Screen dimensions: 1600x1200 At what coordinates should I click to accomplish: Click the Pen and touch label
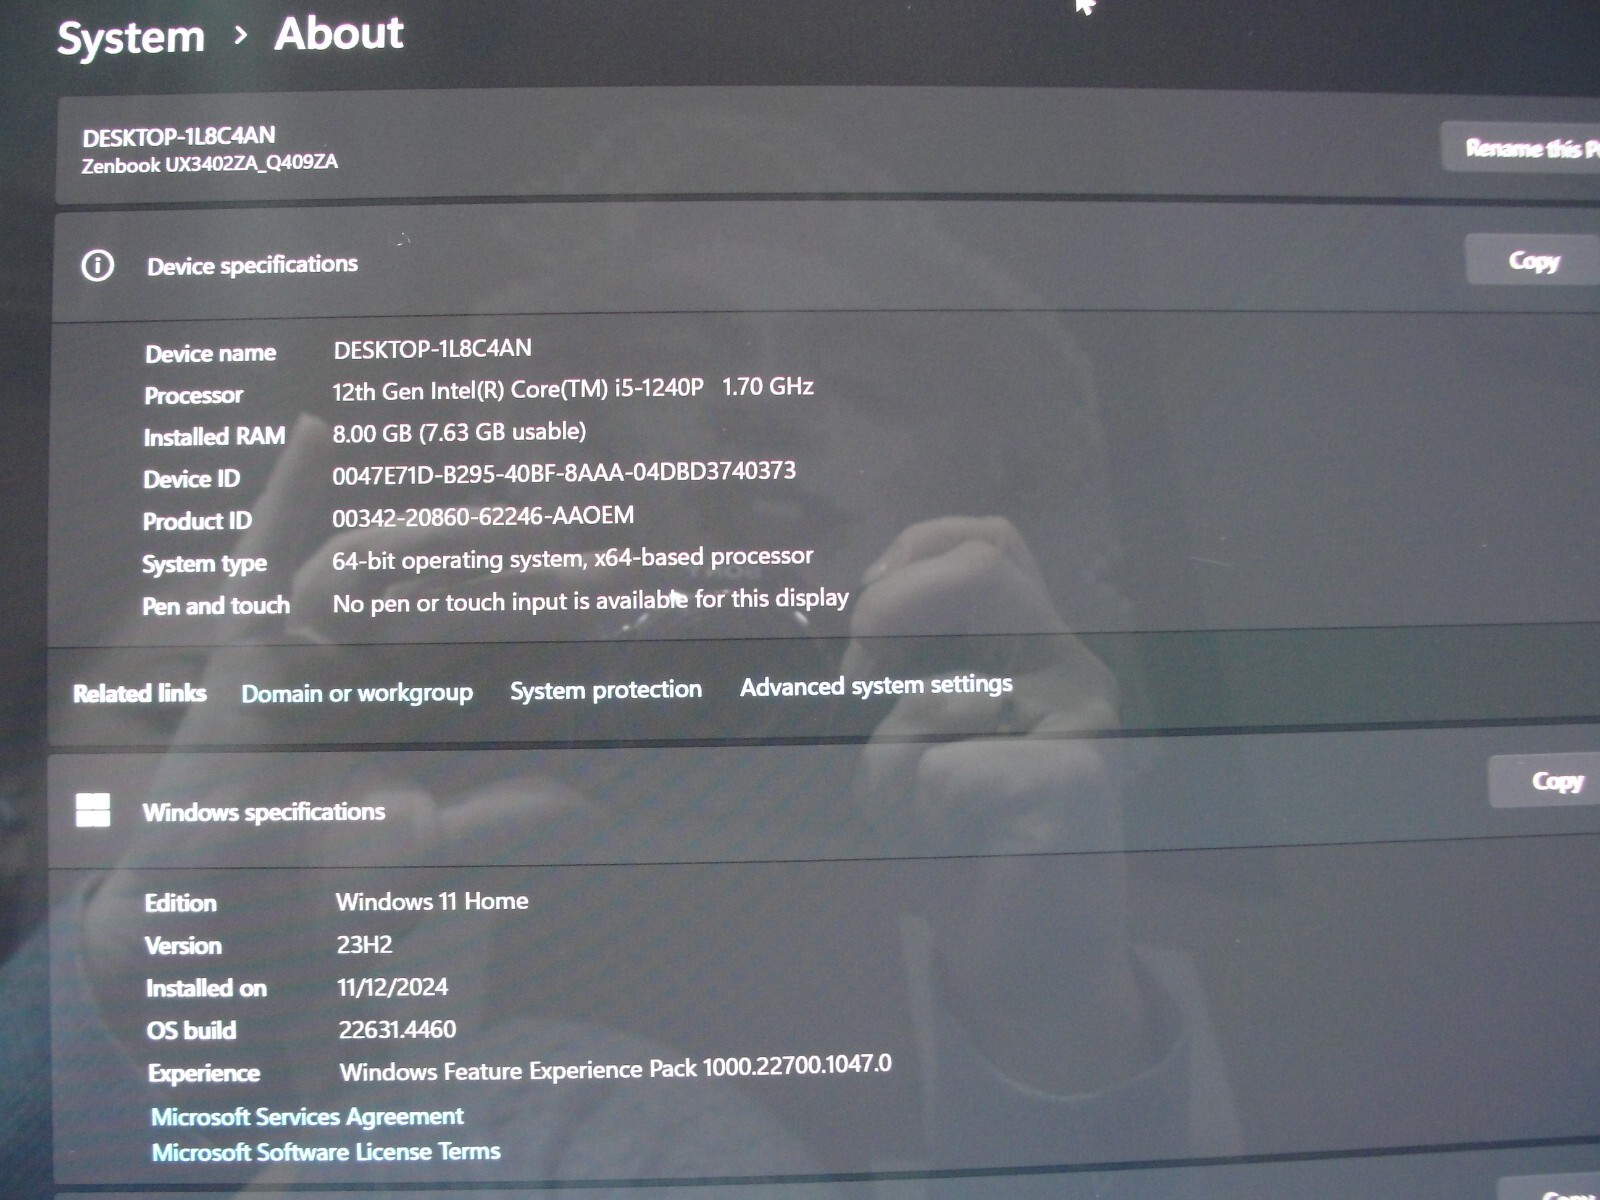[216, 606]
